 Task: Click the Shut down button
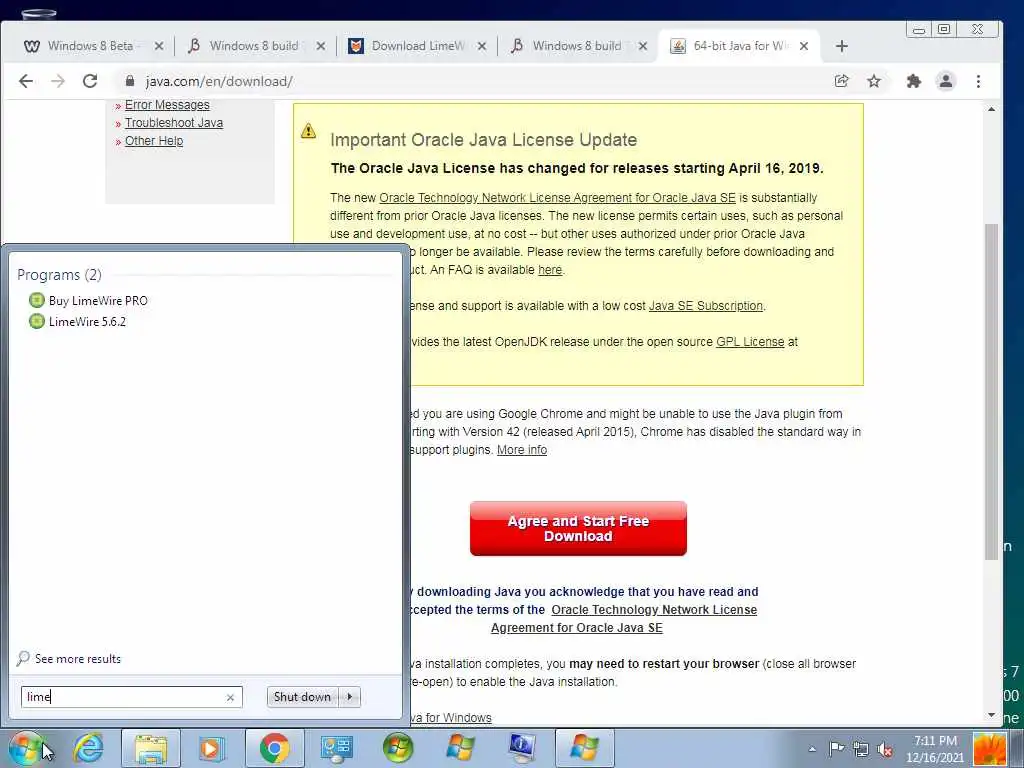point(302,697)
